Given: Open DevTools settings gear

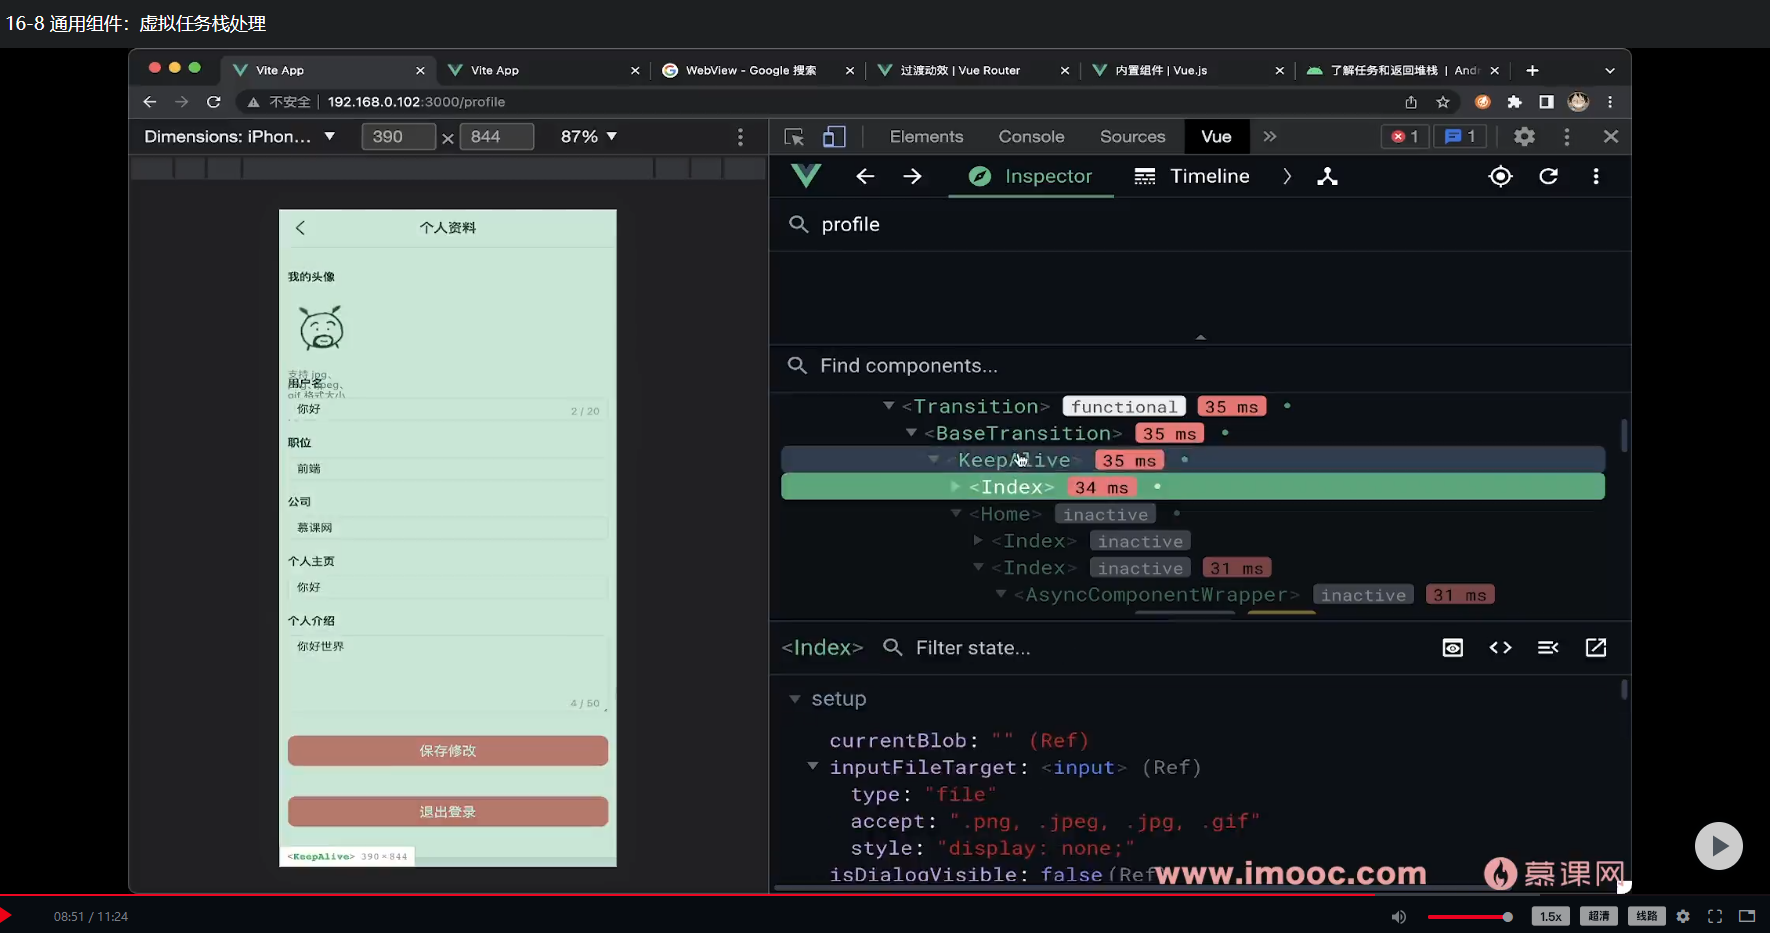Looking at the screenshot, I should [x=1524, y=136].
